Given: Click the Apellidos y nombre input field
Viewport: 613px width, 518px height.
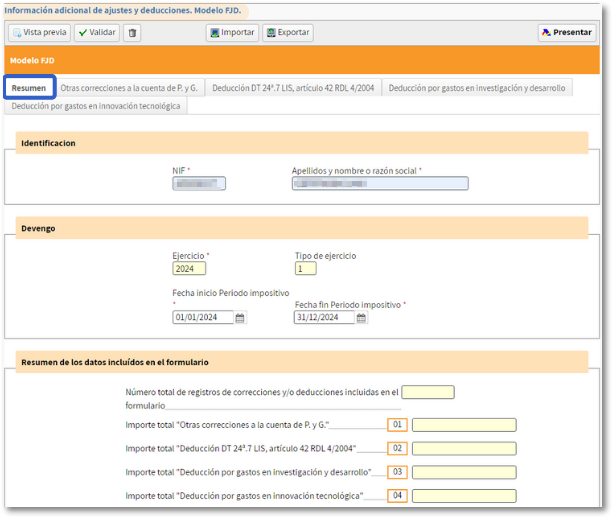Looking at the screenshot, I should click(379, 183).
